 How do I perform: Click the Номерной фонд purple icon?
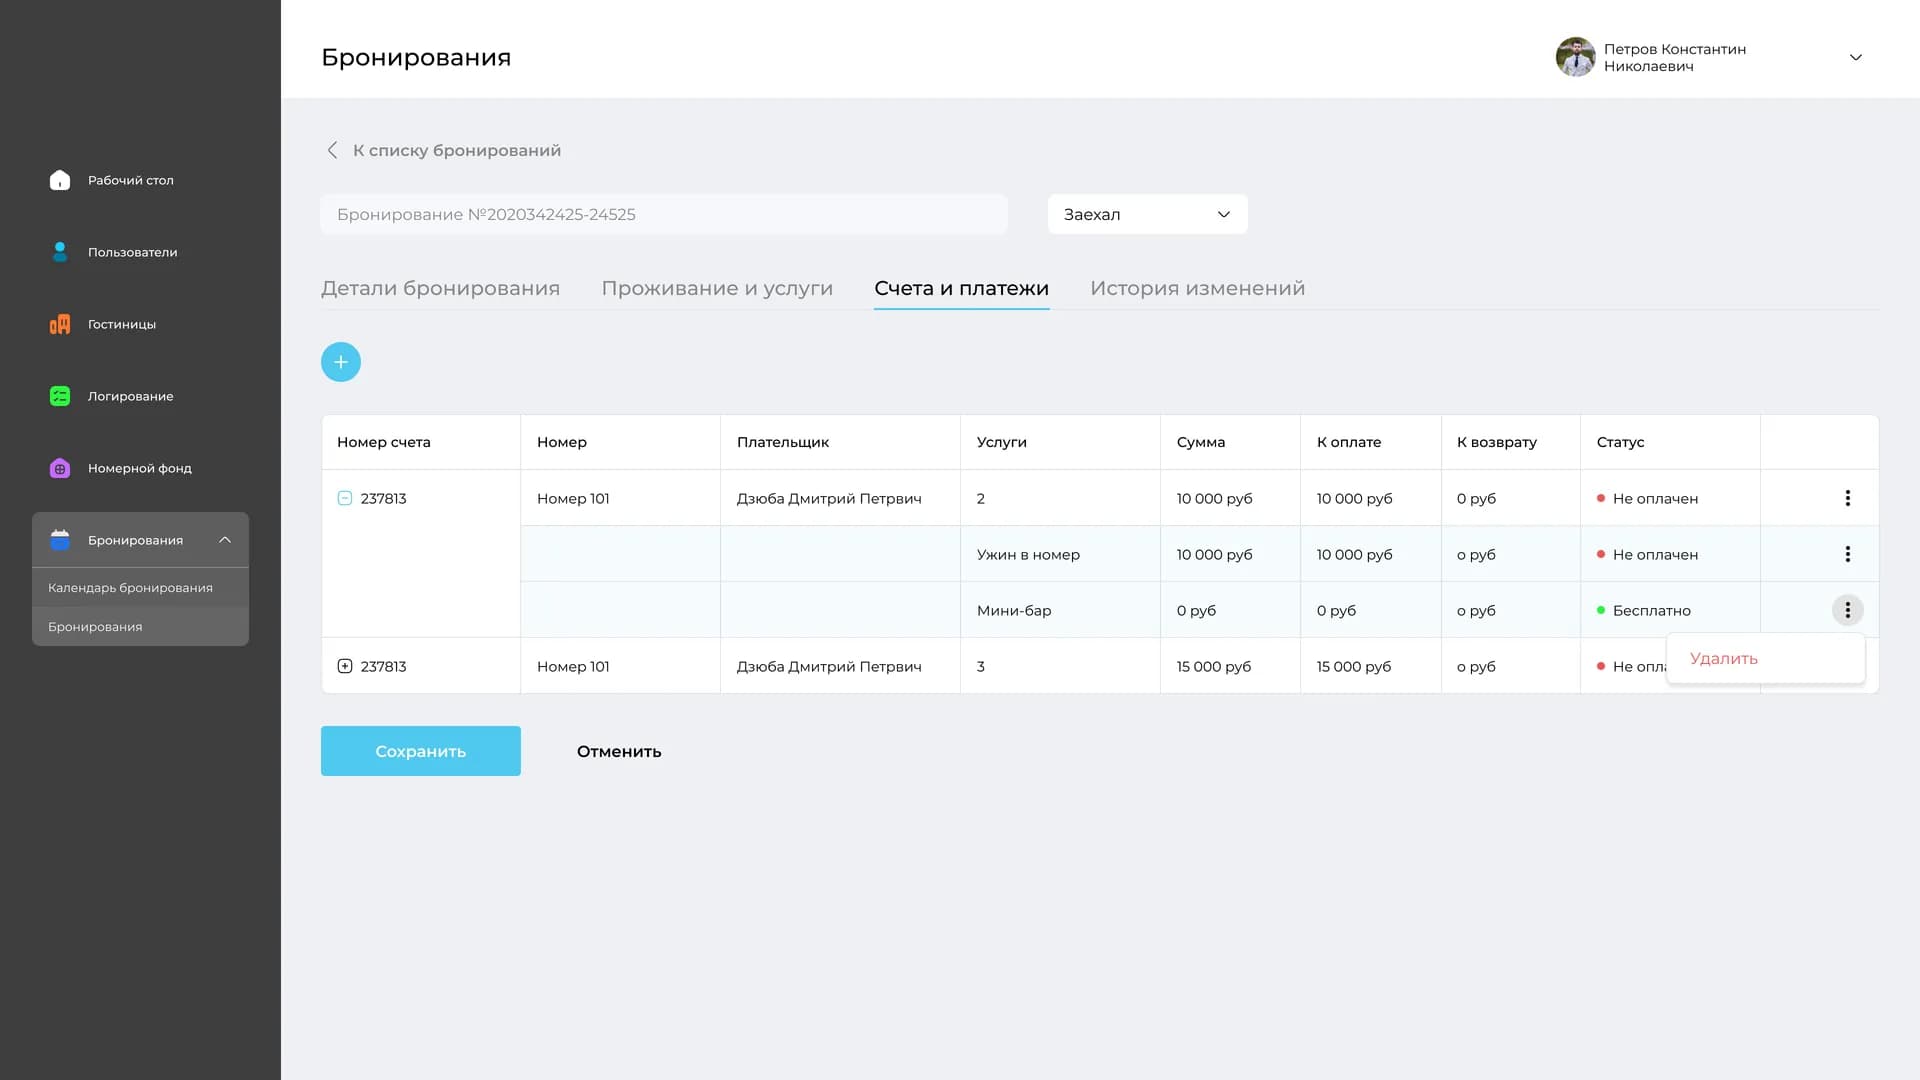click(x=60, y=468)
